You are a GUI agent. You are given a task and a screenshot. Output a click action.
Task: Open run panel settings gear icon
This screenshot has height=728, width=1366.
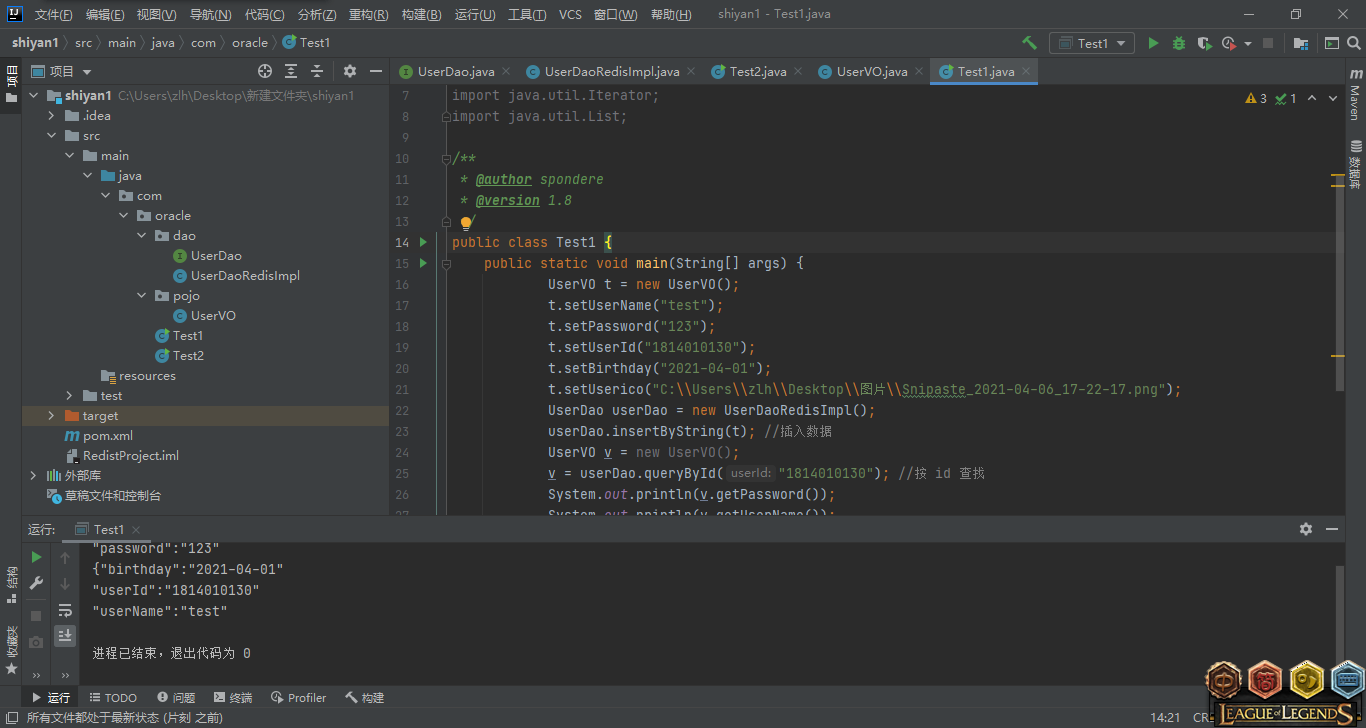click(1305, 529)
